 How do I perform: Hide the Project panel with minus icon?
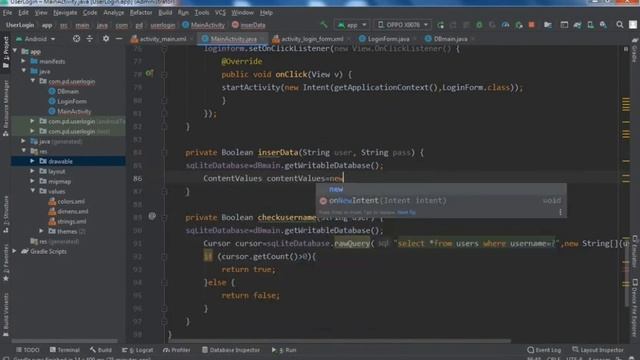tap(119, 39)
